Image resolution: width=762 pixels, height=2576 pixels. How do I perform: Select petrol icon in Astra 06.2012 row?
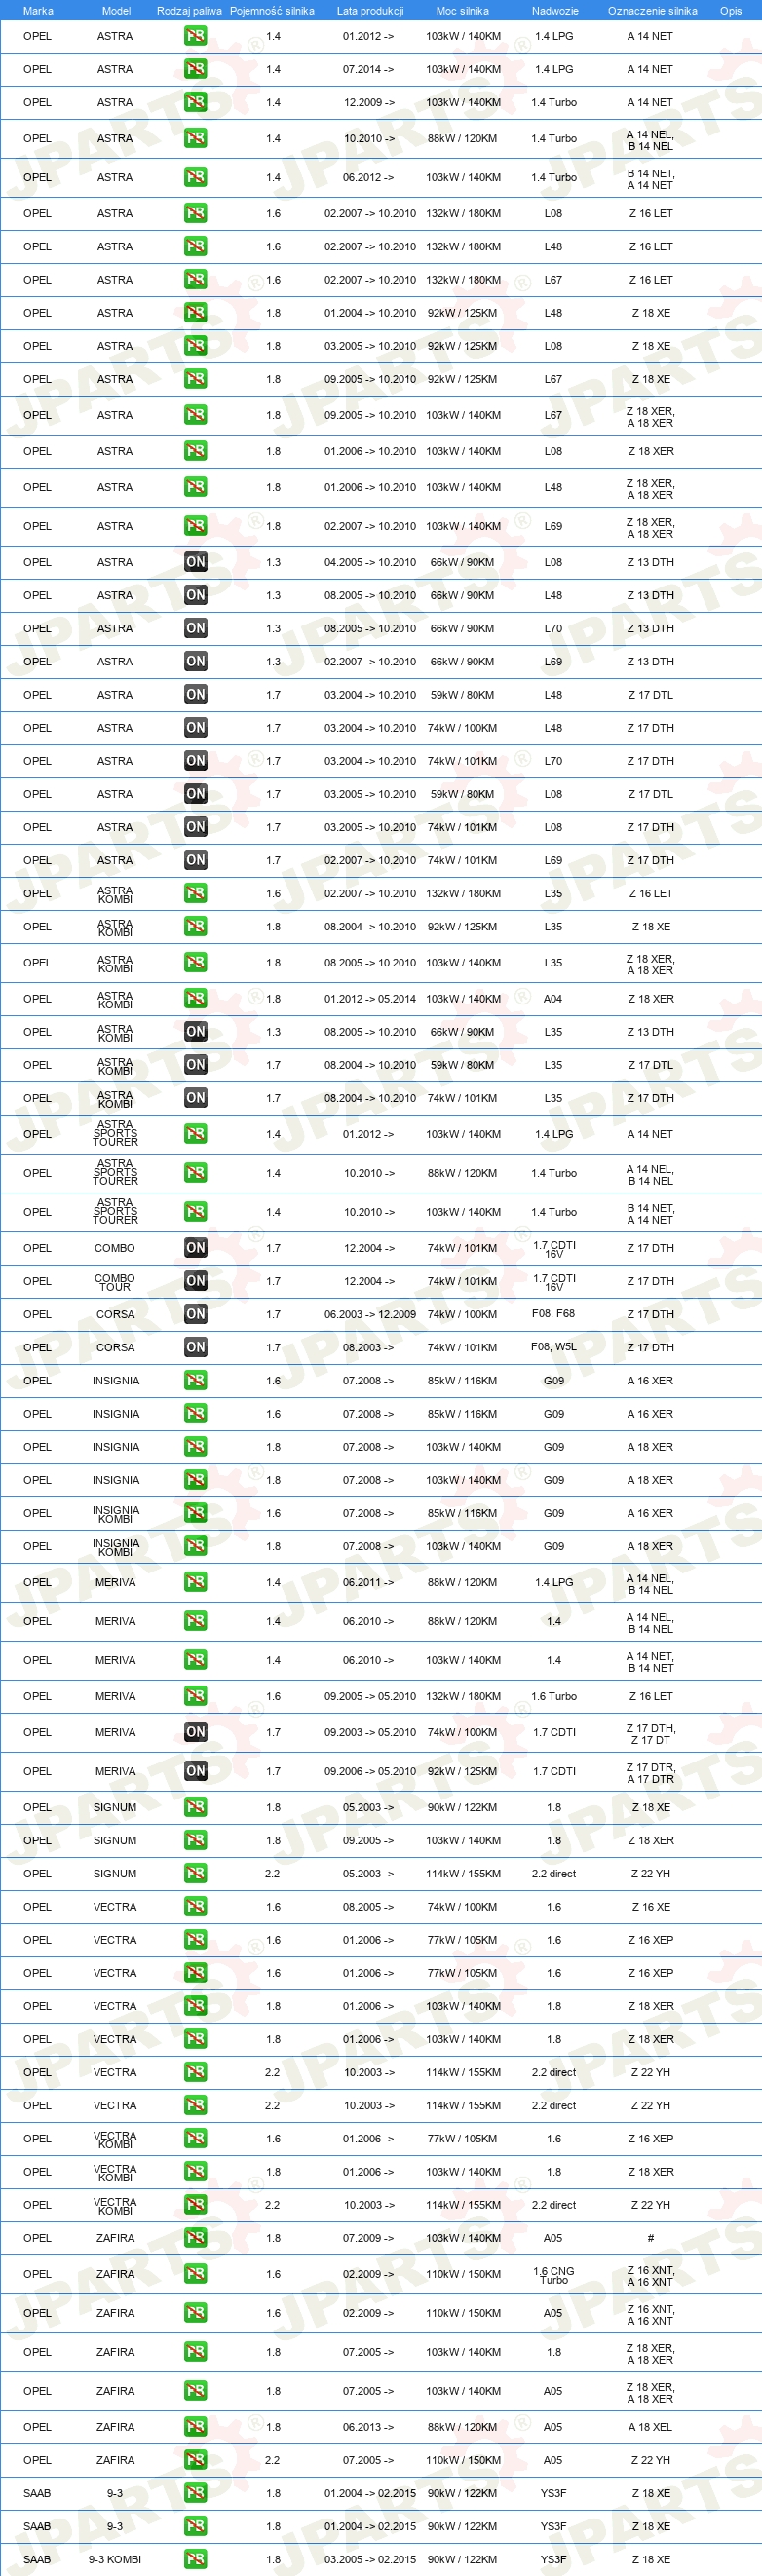(196, 177)
